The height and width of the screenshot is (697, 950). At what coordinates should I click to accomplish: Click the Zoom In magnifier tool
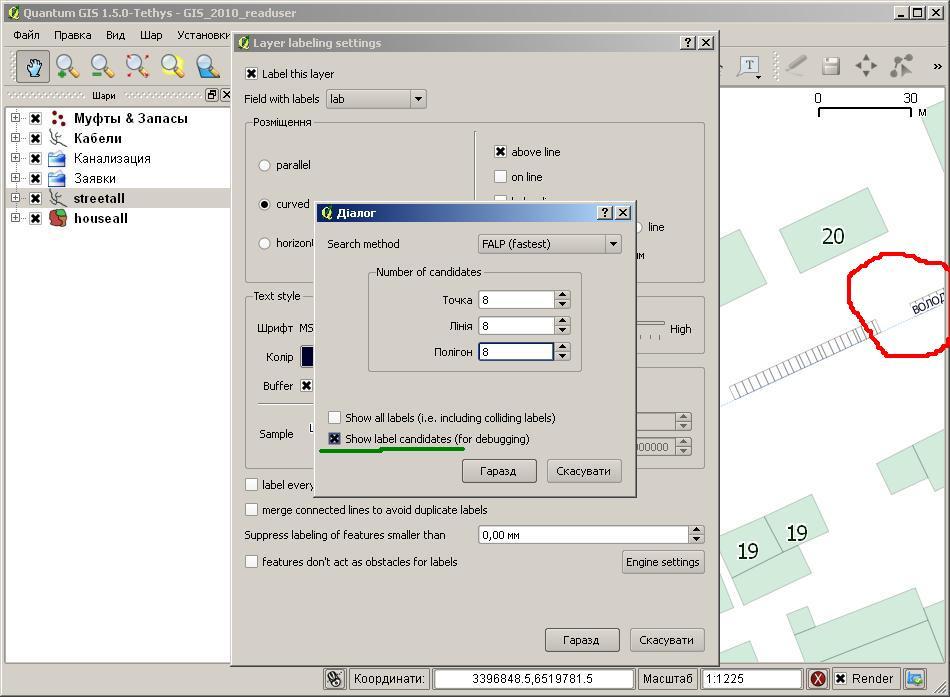coord(67,67)
